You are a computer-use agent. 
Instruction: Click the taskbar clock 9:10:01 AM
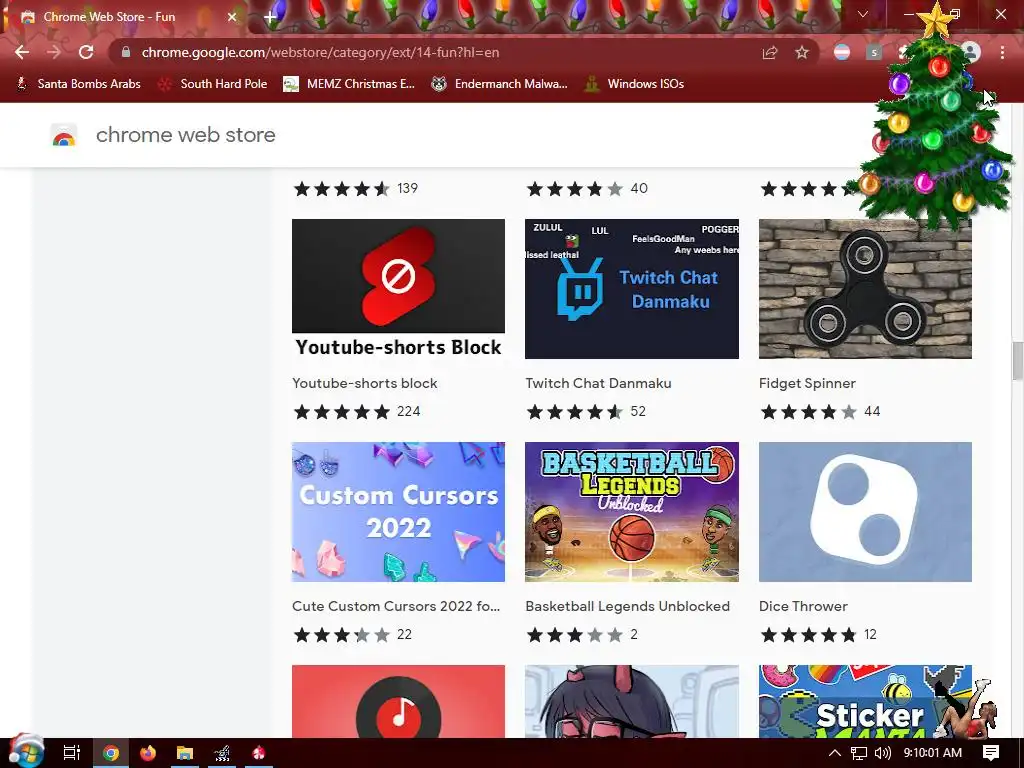[x=933, y=753]
